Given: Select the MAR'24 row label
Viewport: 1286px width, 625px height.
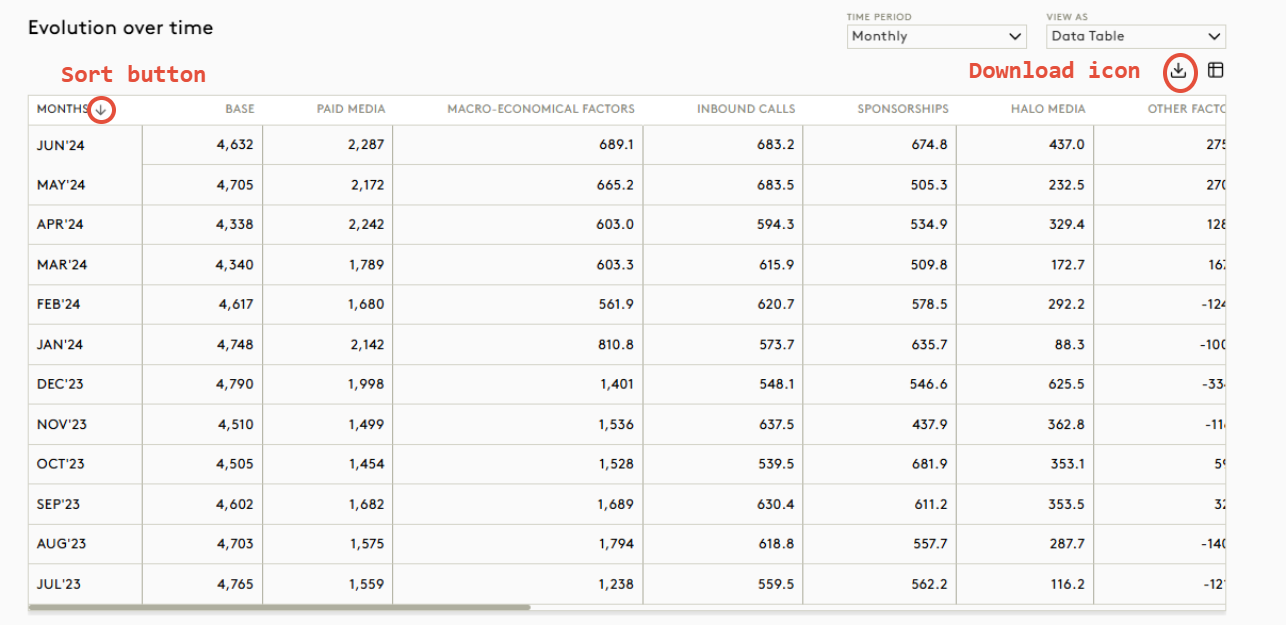Looking at the screenshot, I should [x=61, y=264].
